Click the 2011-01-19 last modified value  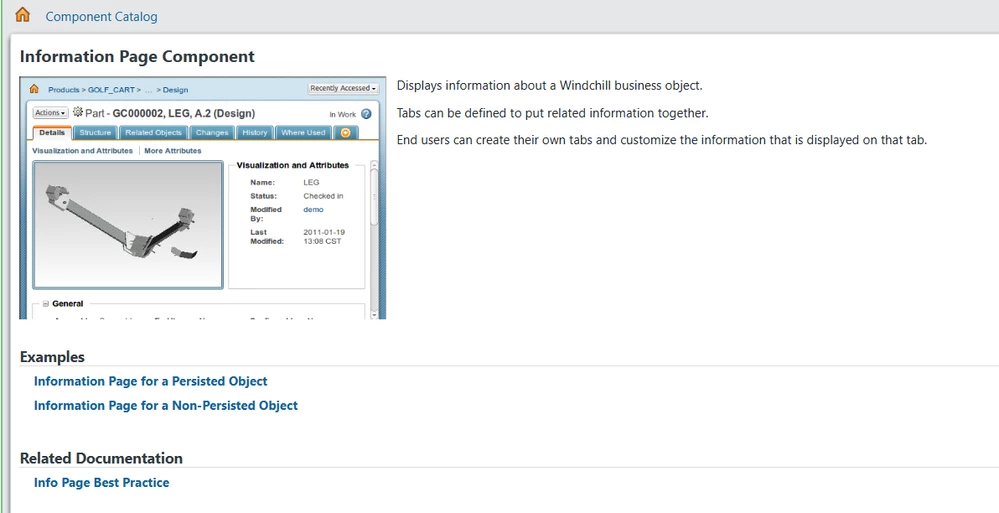tap(324, 237)
